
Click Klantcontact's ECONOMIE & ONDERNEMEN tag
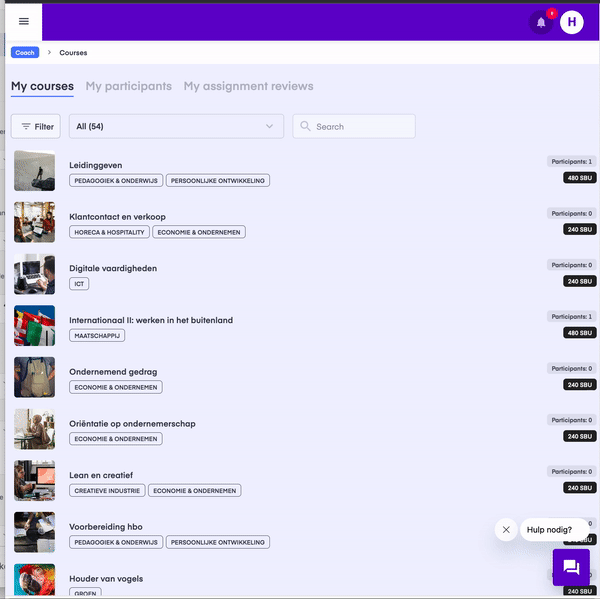(199, 232)
